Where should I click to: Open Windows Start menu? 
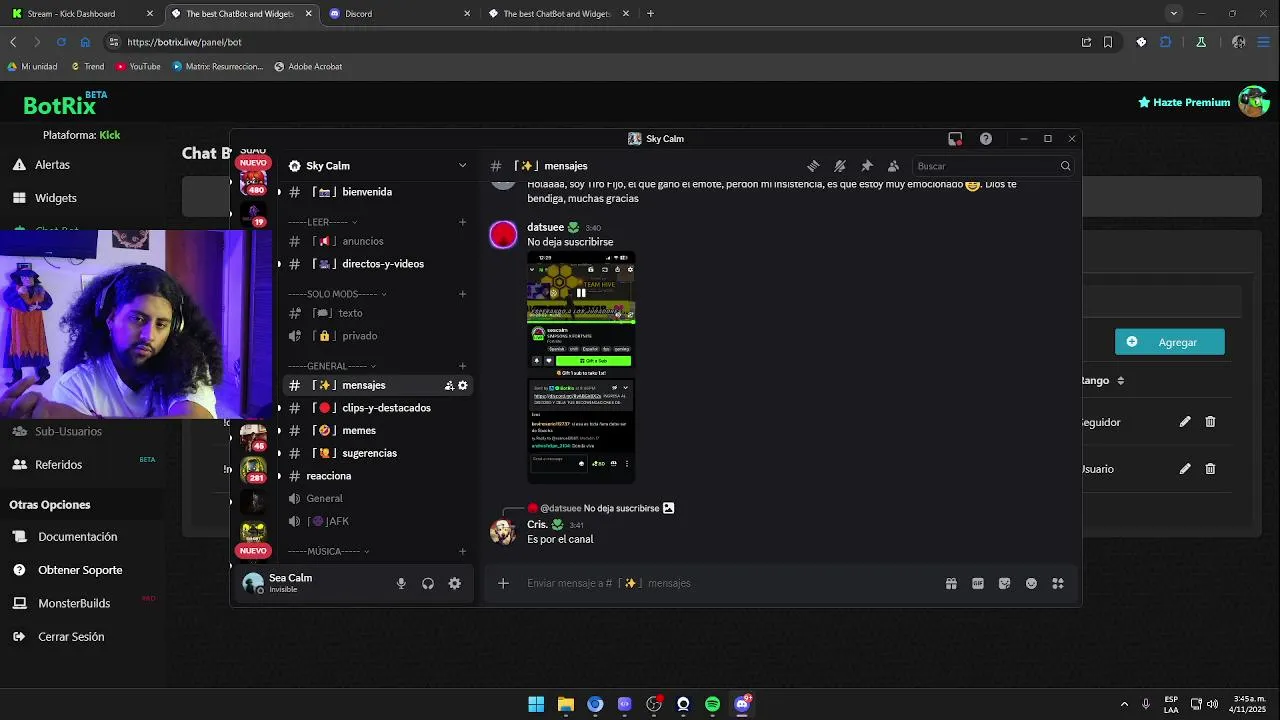point(536,704)
